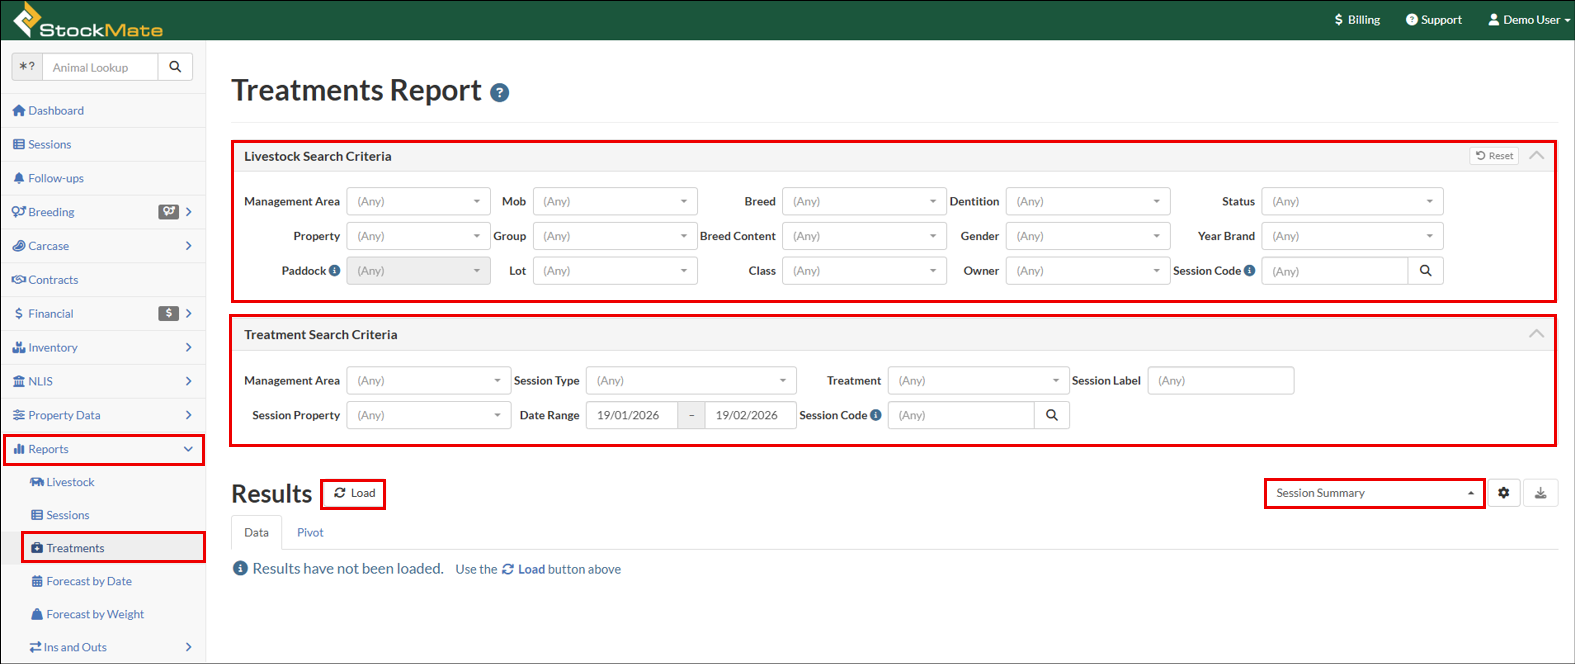Expand the Session Type dropdown
Image resolution: width=1575 pixels, height=664 pixels.
click(x=690, y=381)
